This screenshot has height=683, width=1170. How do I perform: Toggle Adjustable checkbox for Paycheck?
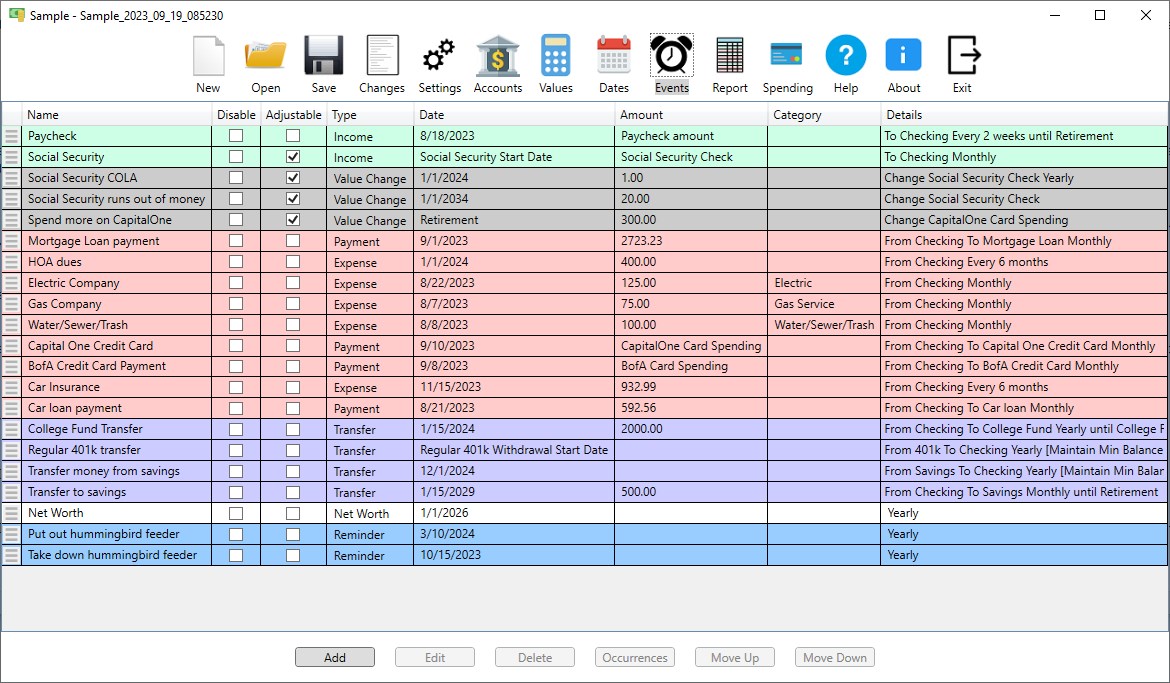click(293, 136)
